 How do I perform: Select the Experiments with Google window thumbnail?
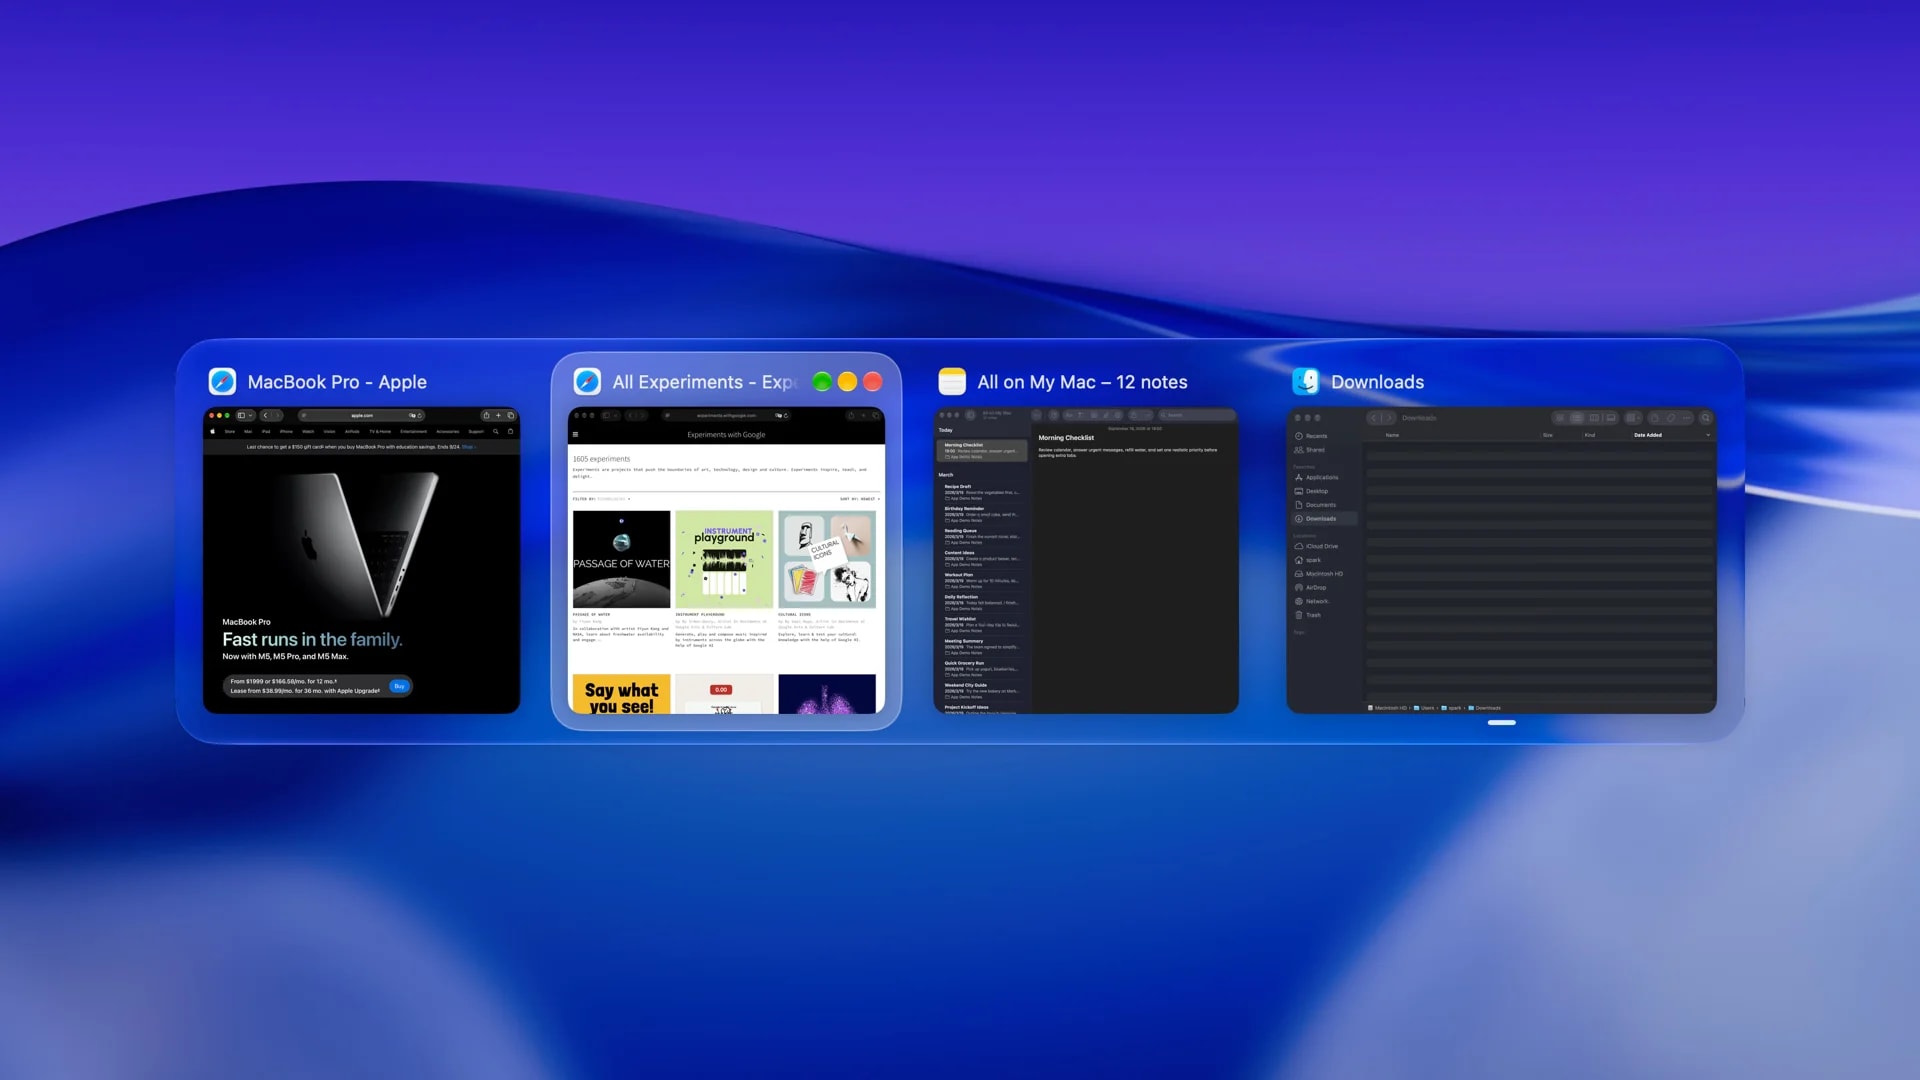point(726,560)
